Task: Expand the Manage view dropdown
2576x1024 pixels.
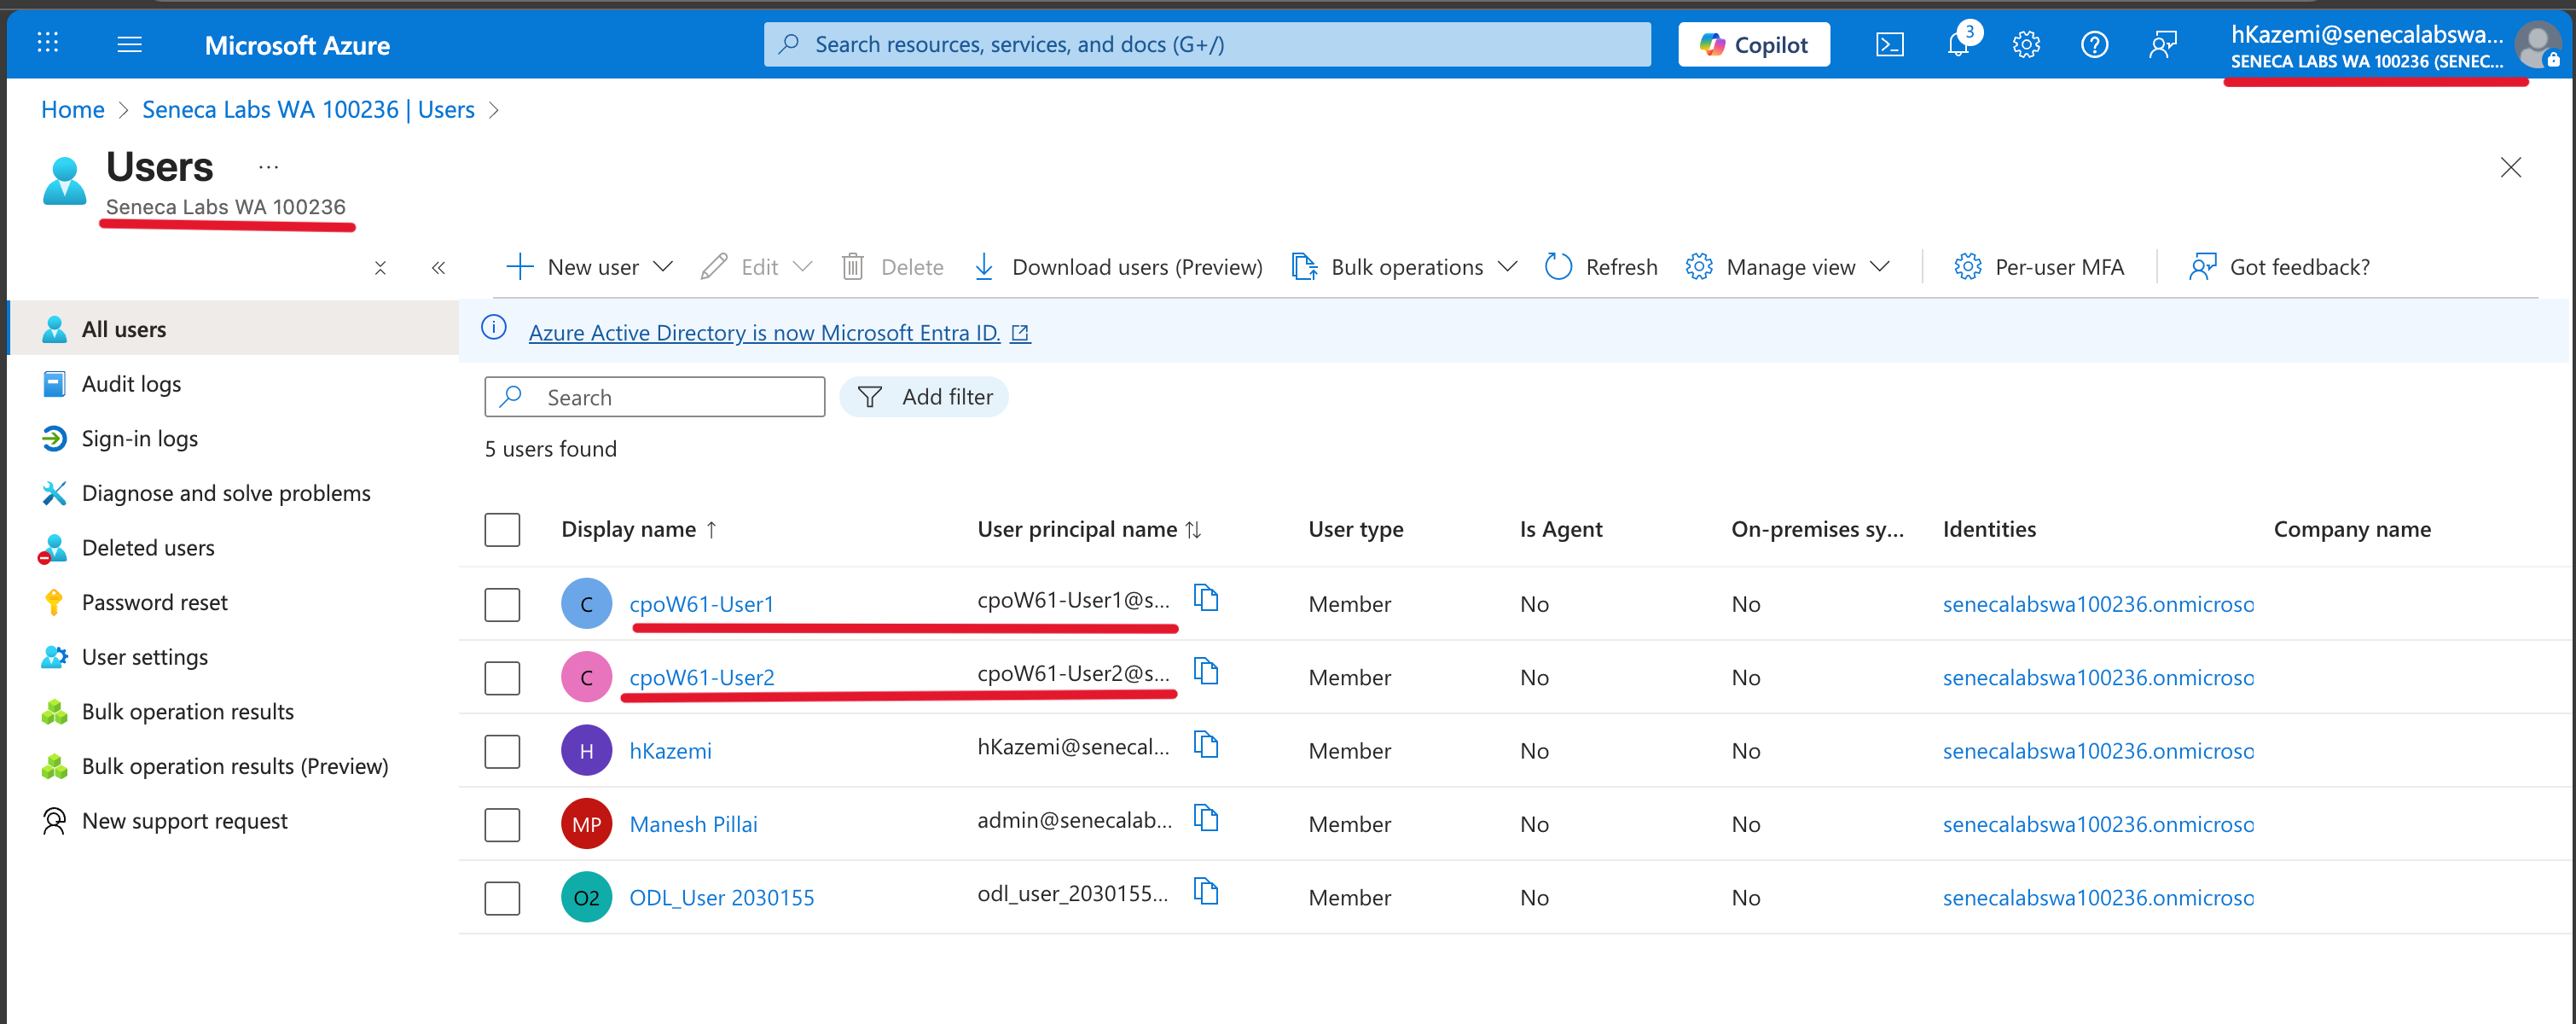Action: [x=1879, y=267]
